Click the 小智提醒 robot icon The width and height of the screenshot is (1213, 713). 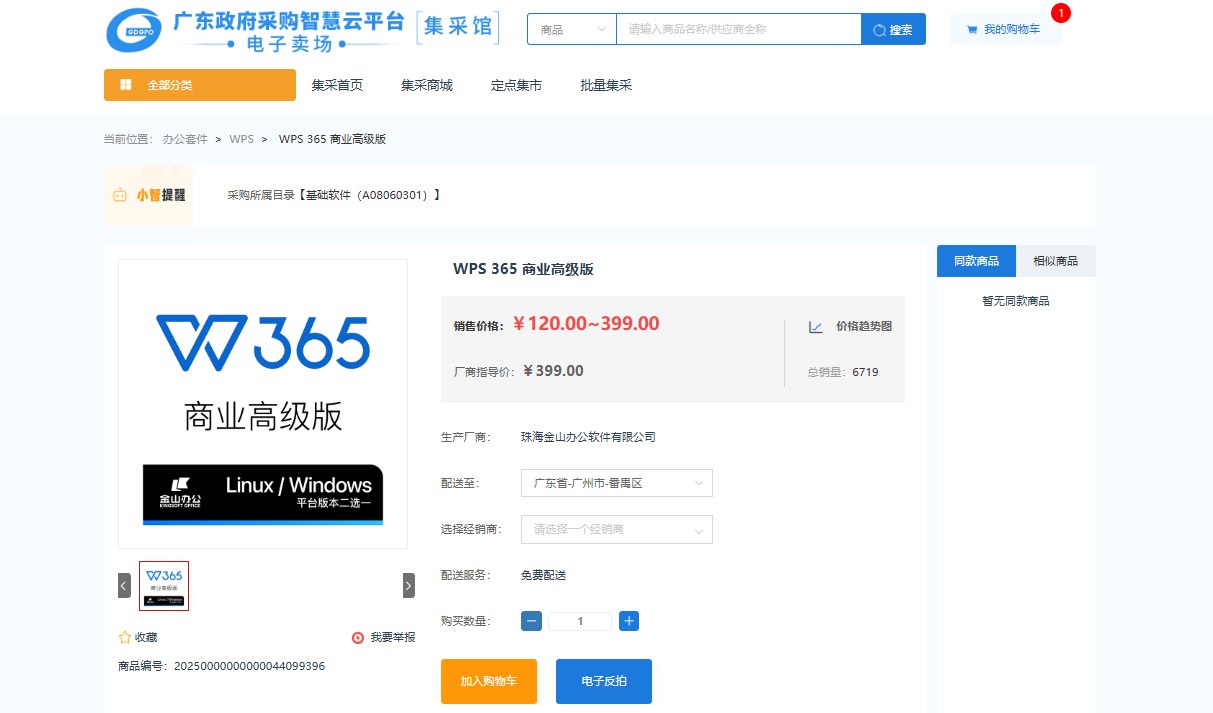[x=120, y=195]
